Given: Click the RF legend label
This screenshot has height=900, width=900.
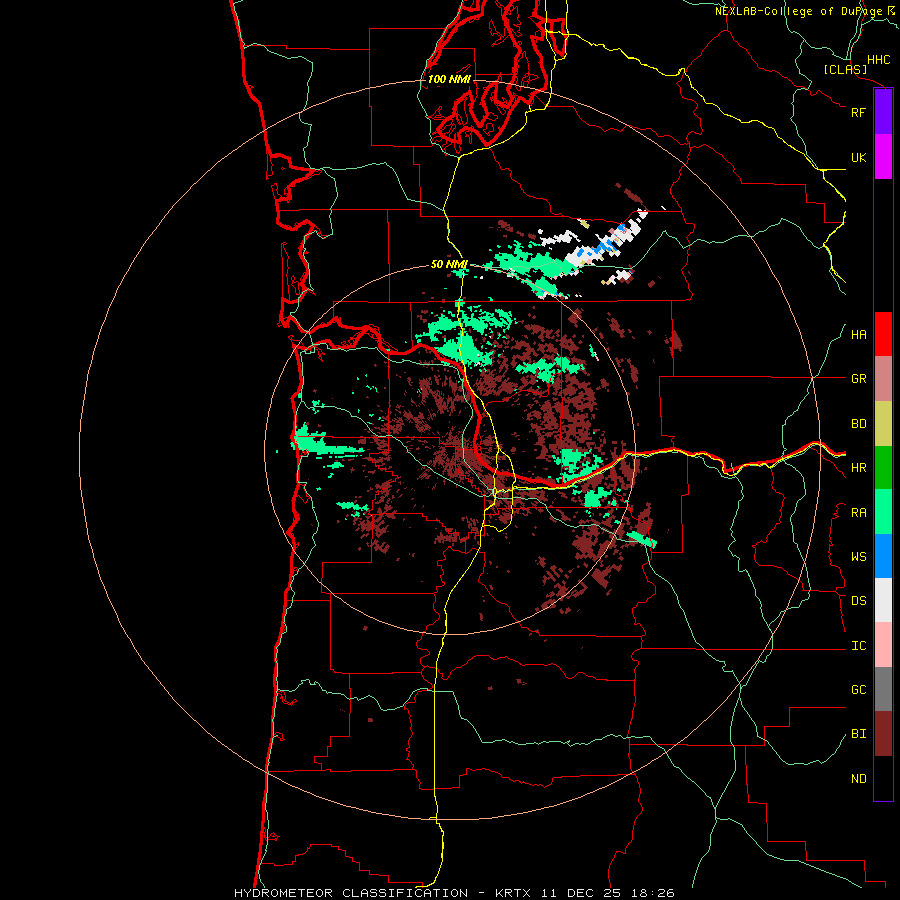Looking at the screenshot, I should [858, 112].
